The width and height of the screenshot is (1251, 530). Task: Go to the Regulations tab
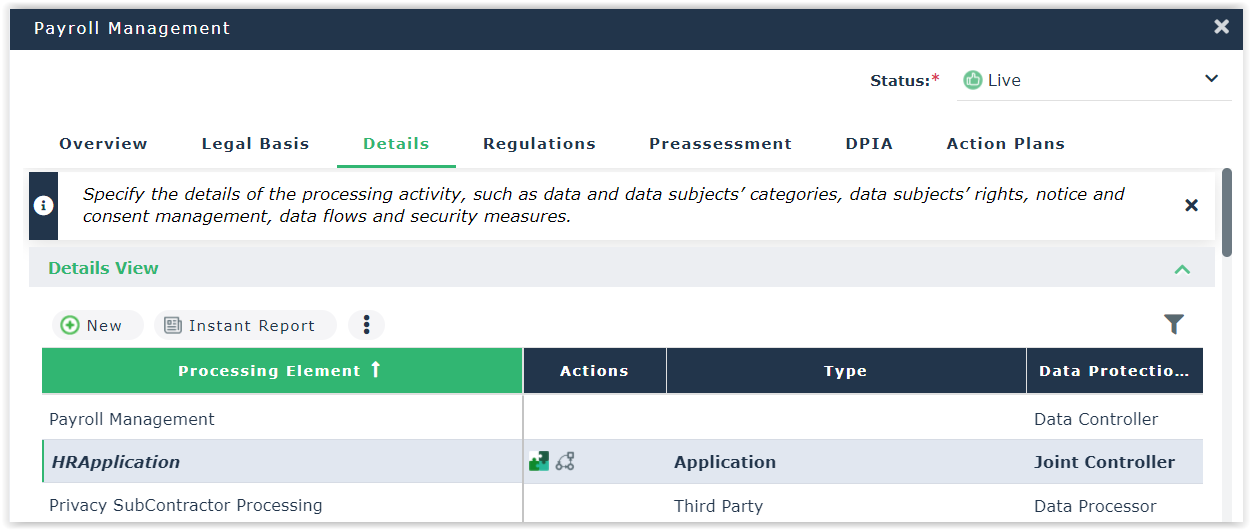click(539, 144)
